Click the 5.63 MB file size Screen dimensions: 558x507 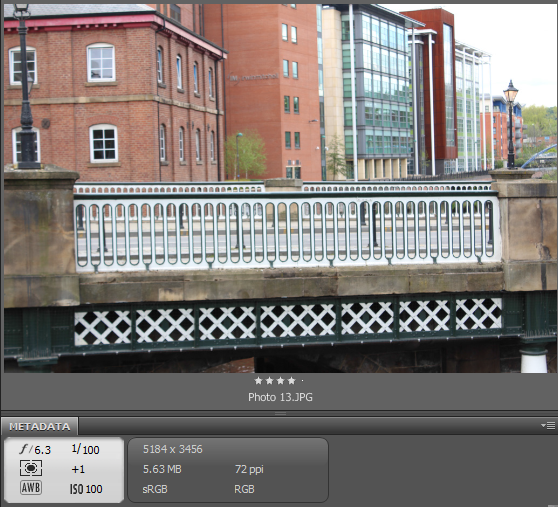point(162,469)
